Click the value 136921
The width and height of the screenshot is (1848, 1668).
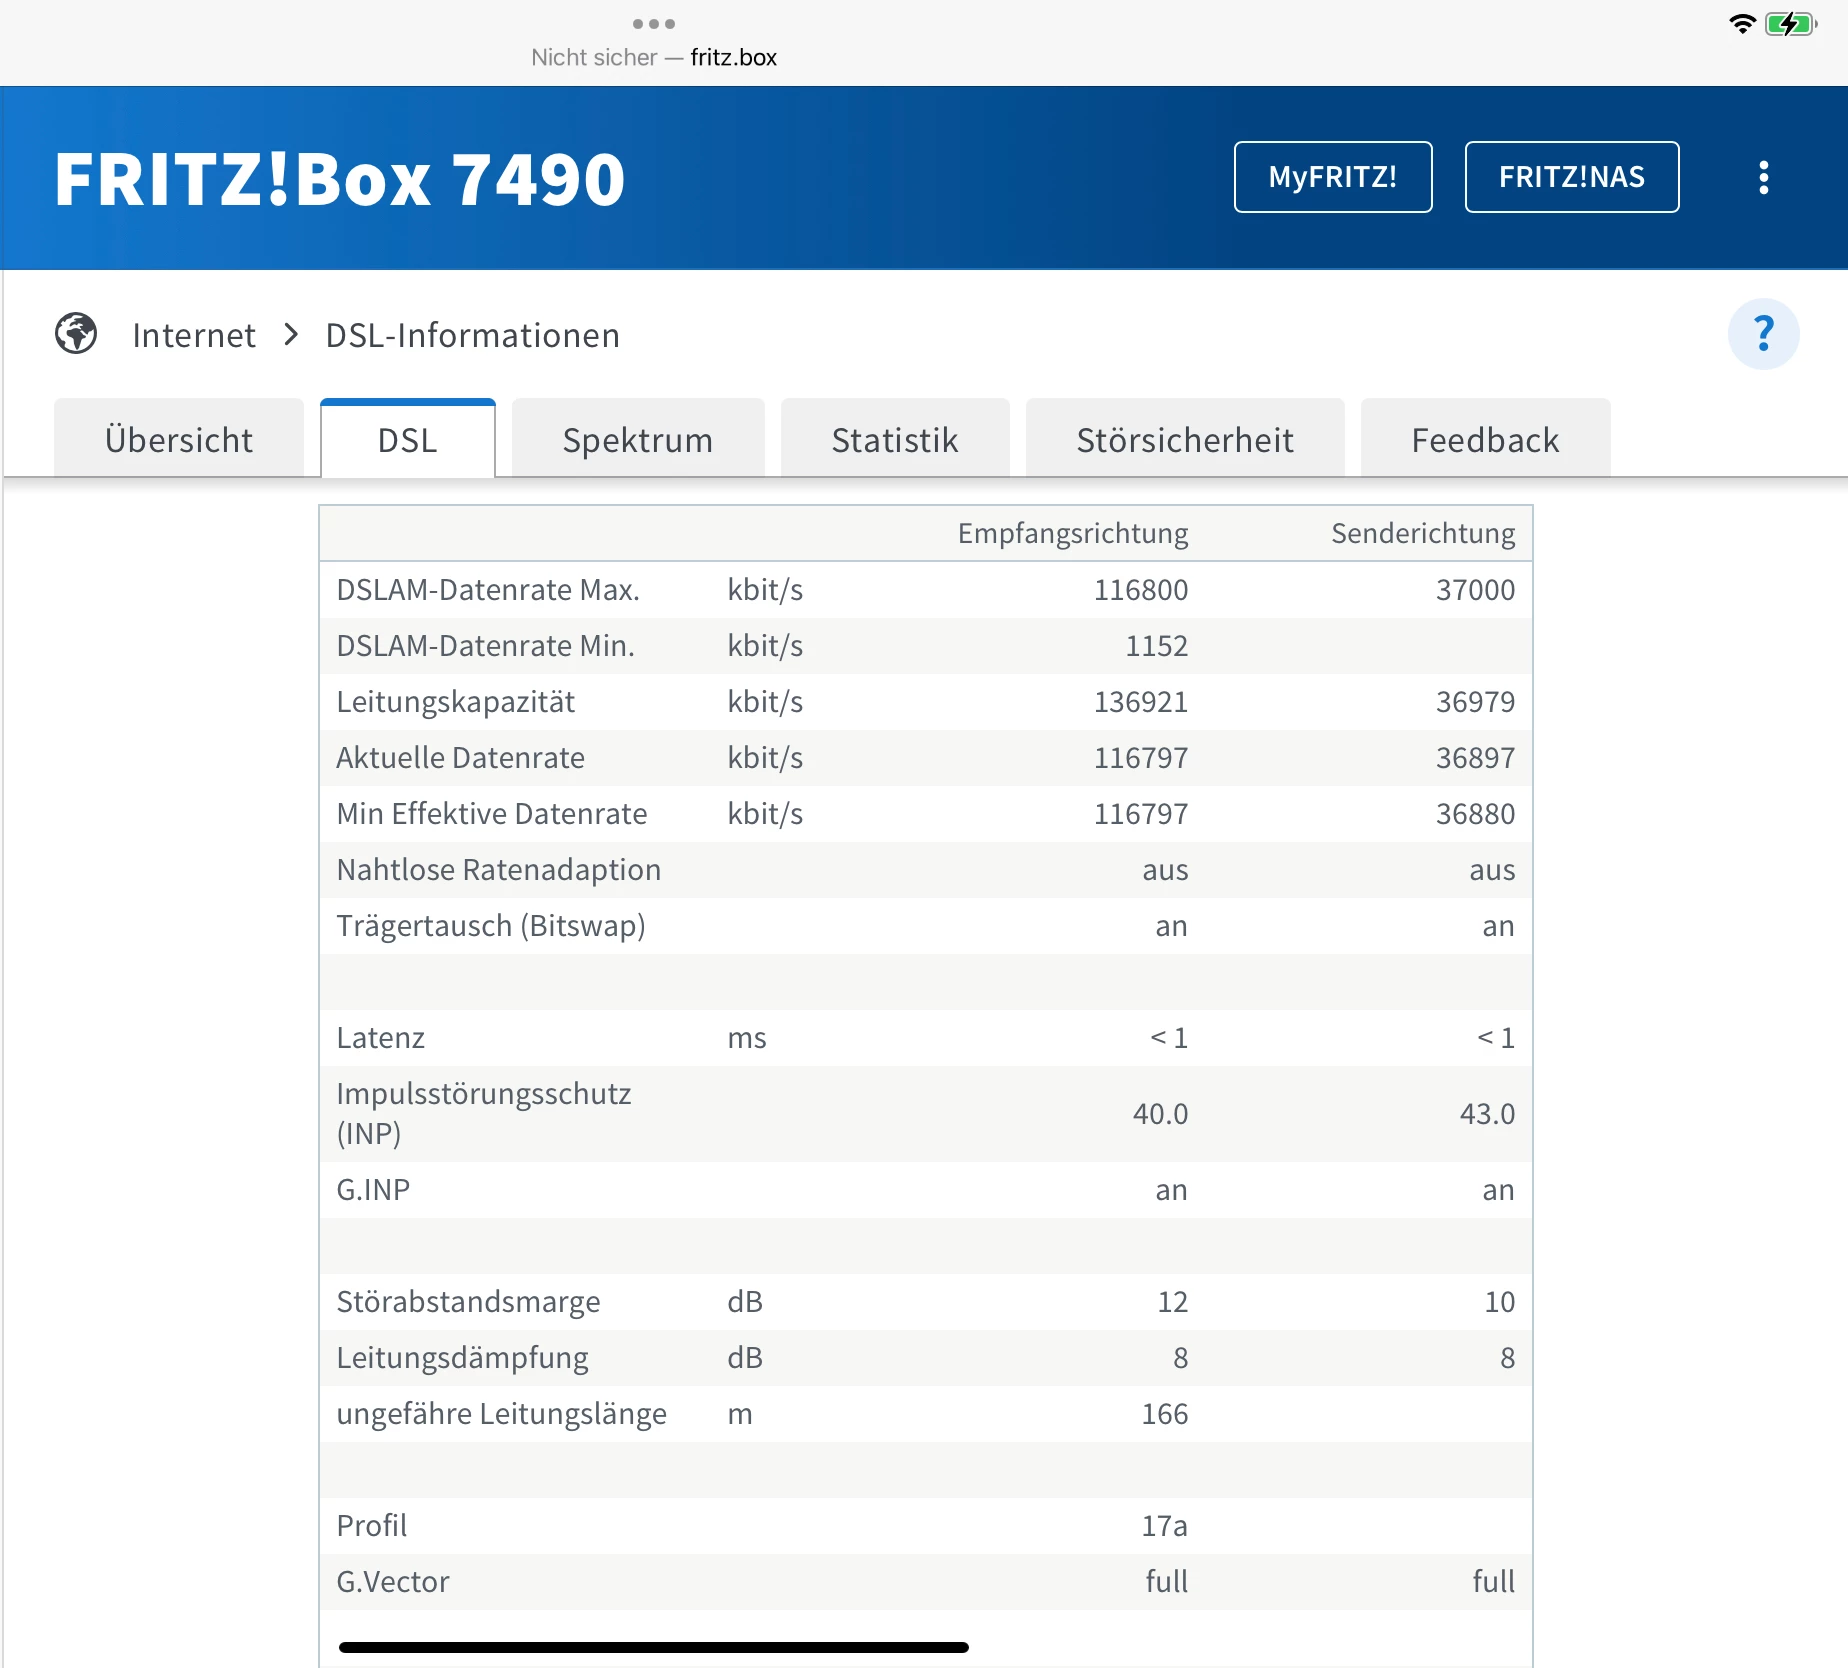point(1141,701)
